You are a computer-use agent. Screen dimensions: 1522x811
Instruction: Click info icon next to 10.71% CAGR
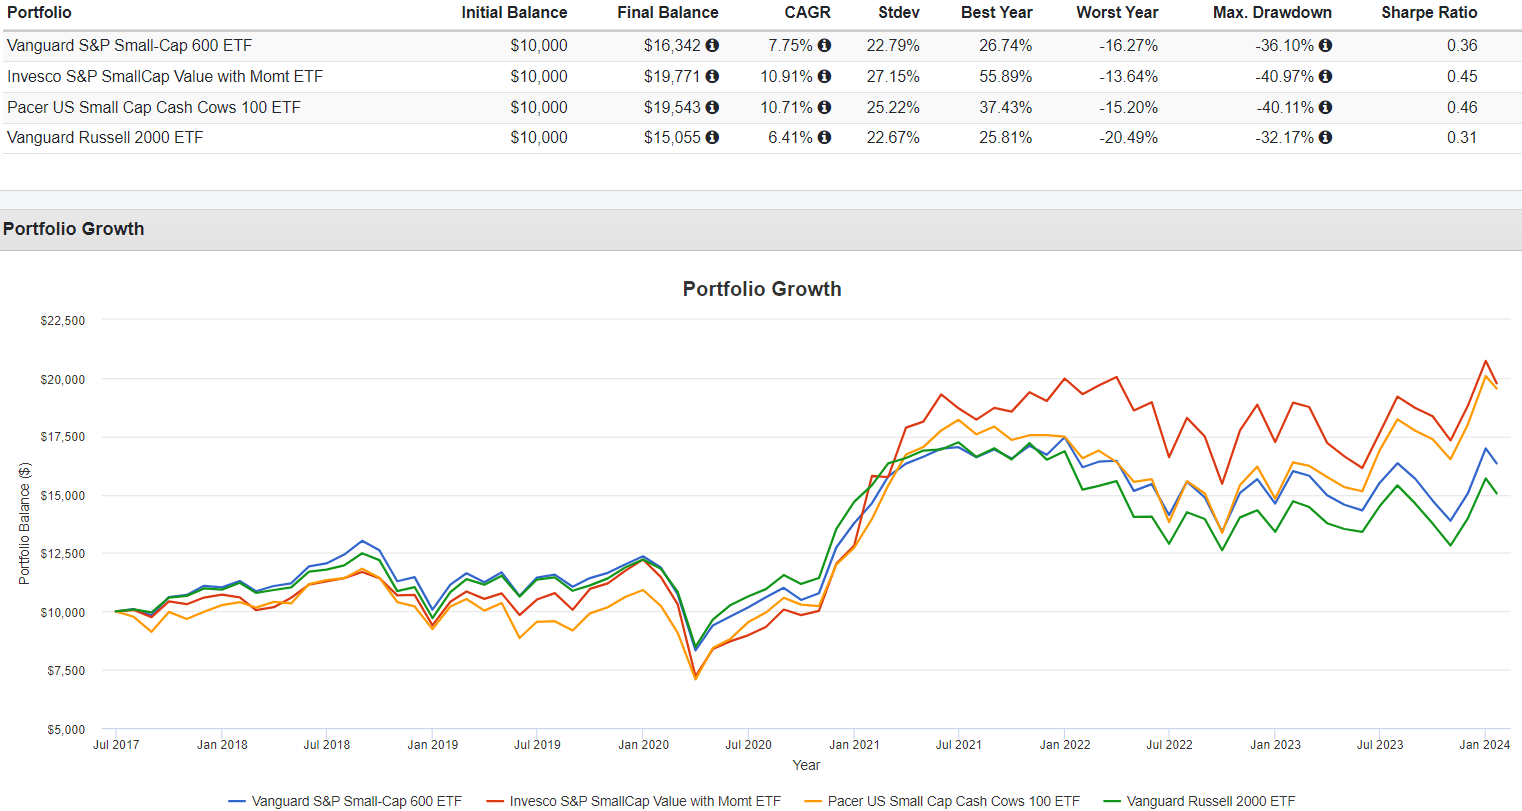click(824, 107)
